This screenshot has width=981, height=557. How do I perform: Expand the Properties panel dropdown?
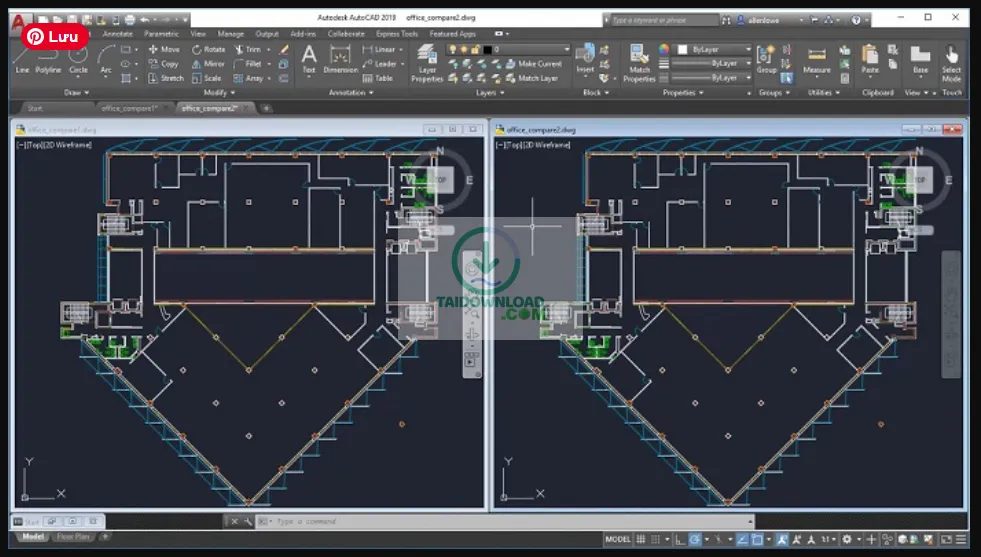683,93
